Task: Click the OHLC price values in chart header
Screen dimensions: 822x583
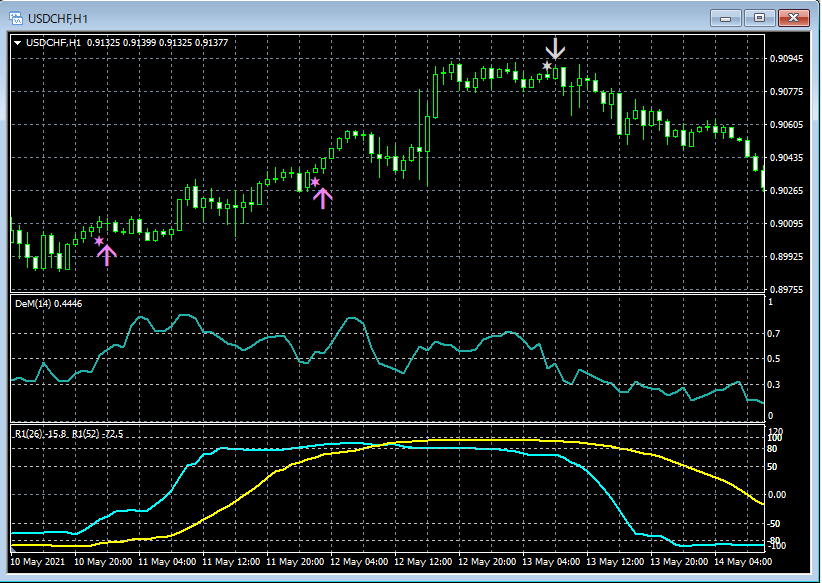Action: click(x=157, y=42)
